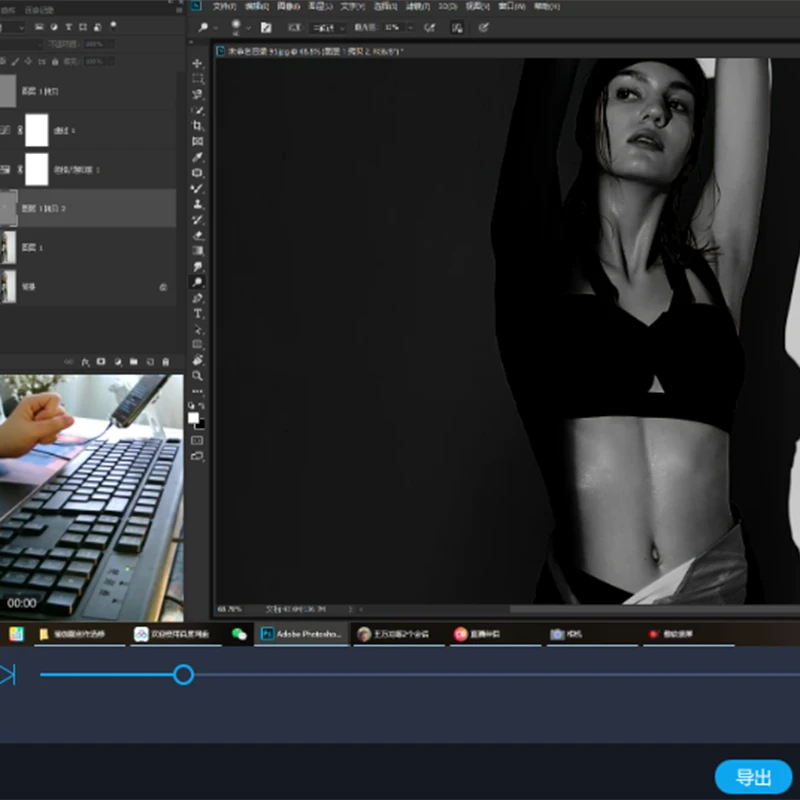The image size is (800, 800).
Task: Select the Clone Stamp tool
Action: 198,204
